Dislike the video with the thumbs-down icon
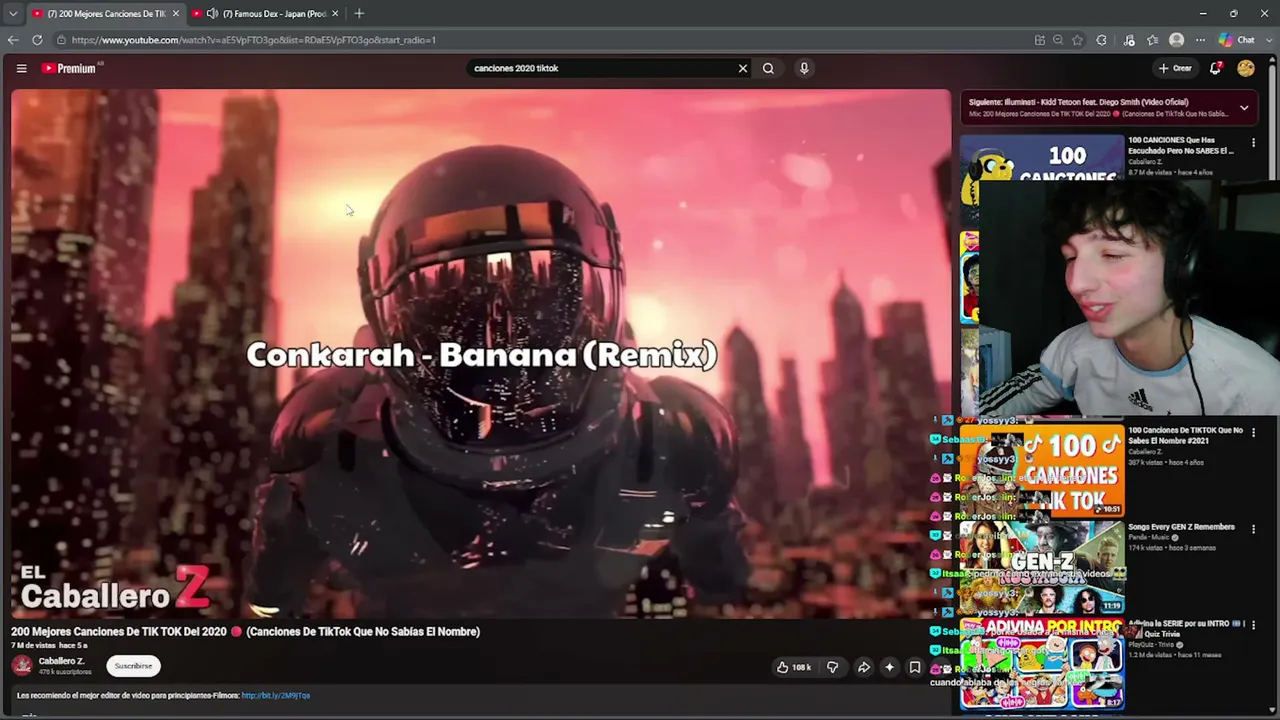Image resolution: width=1280 pixels, height=720 pixels. pyautogui.click(x=832, y=667)
